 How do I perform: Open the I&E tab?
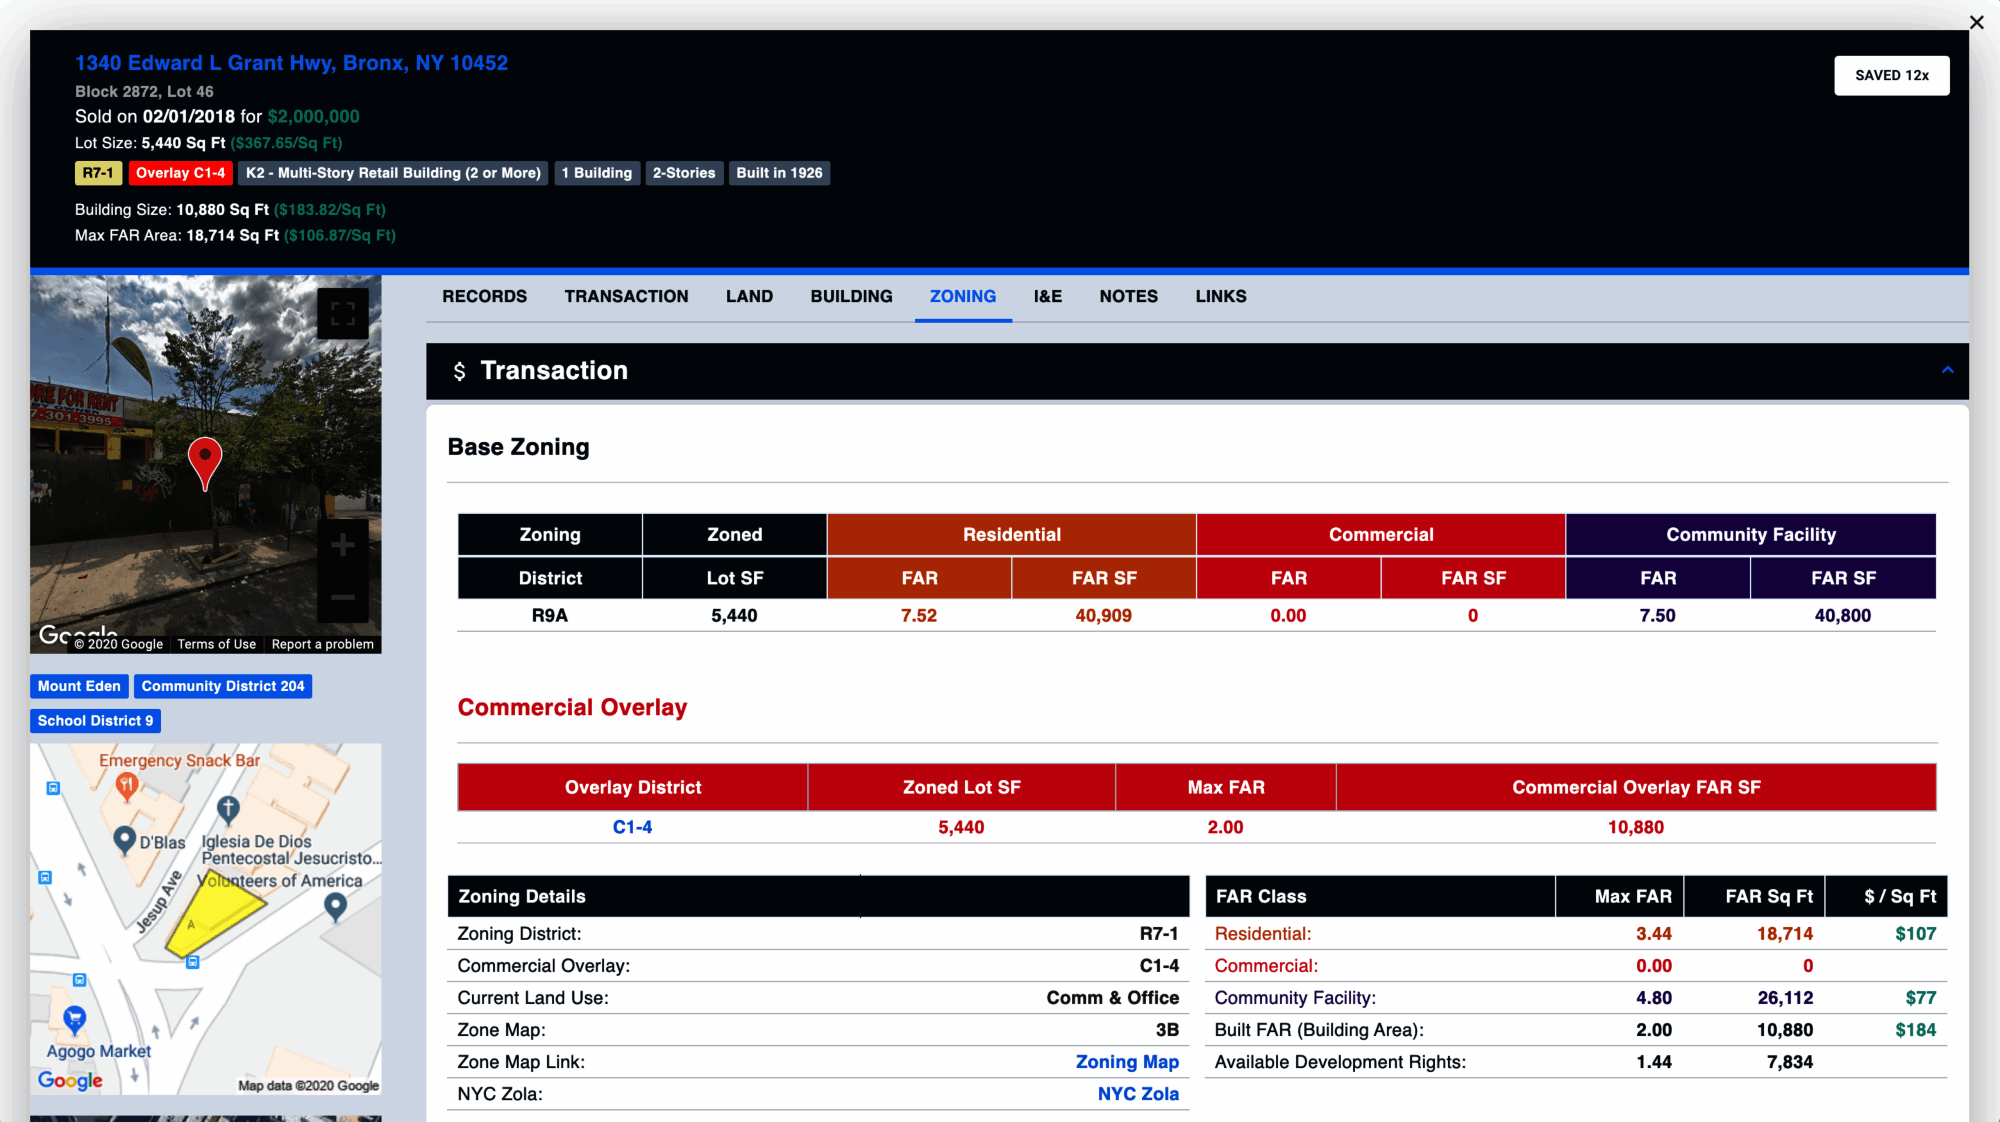coord(1047,296)
